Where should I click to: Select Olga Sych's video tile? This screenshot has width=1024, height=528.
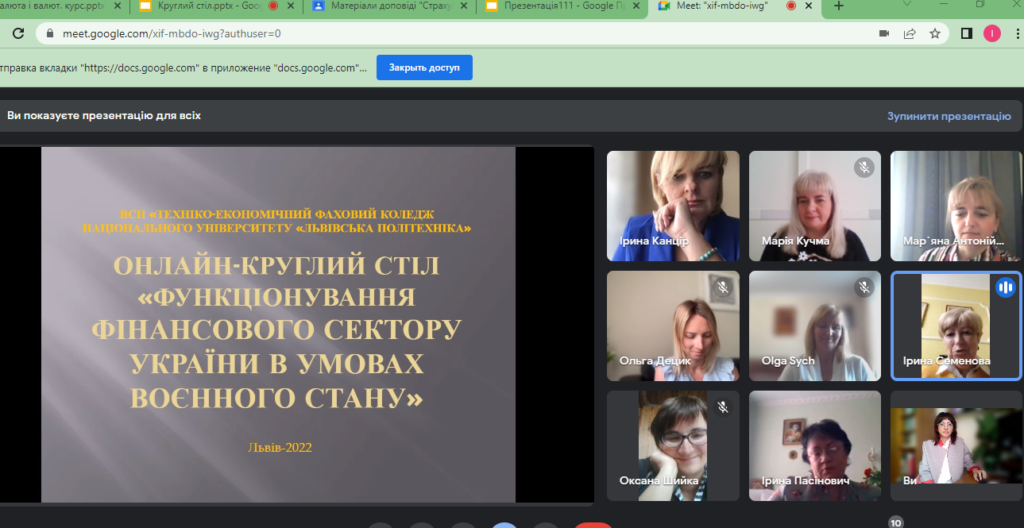pos(814,326)
